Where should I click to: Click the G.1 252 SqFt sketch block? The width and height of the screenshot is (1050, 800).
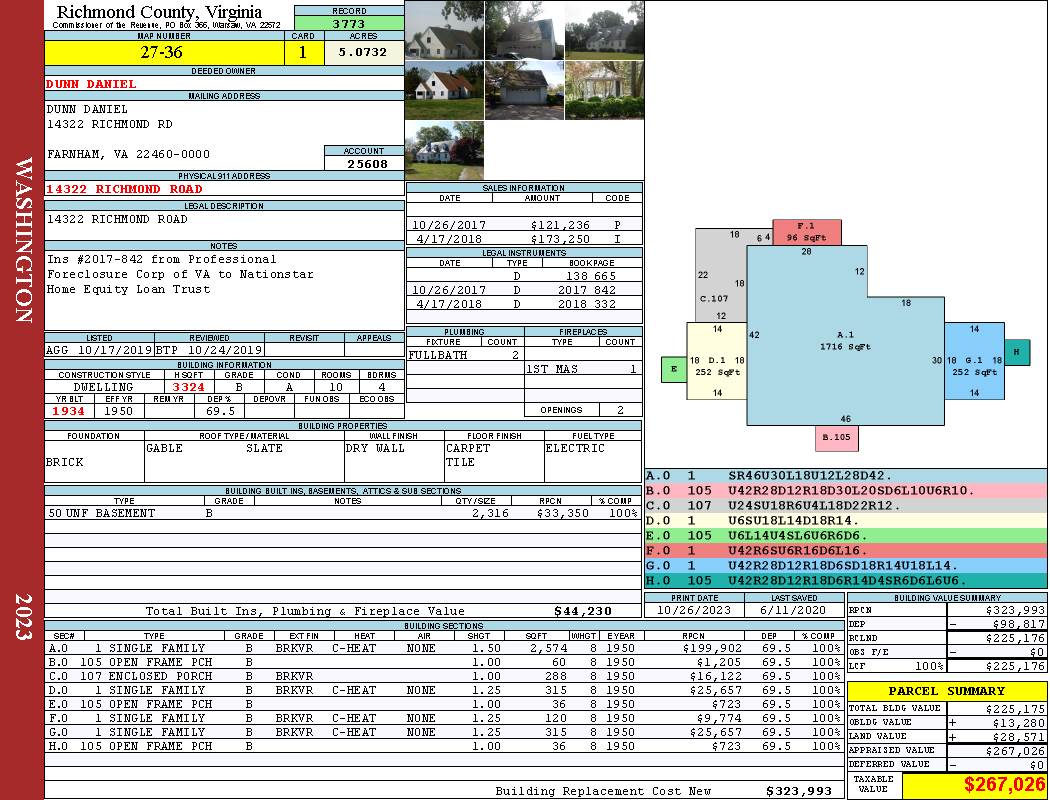pyautogui.click(x=974, y=362)
